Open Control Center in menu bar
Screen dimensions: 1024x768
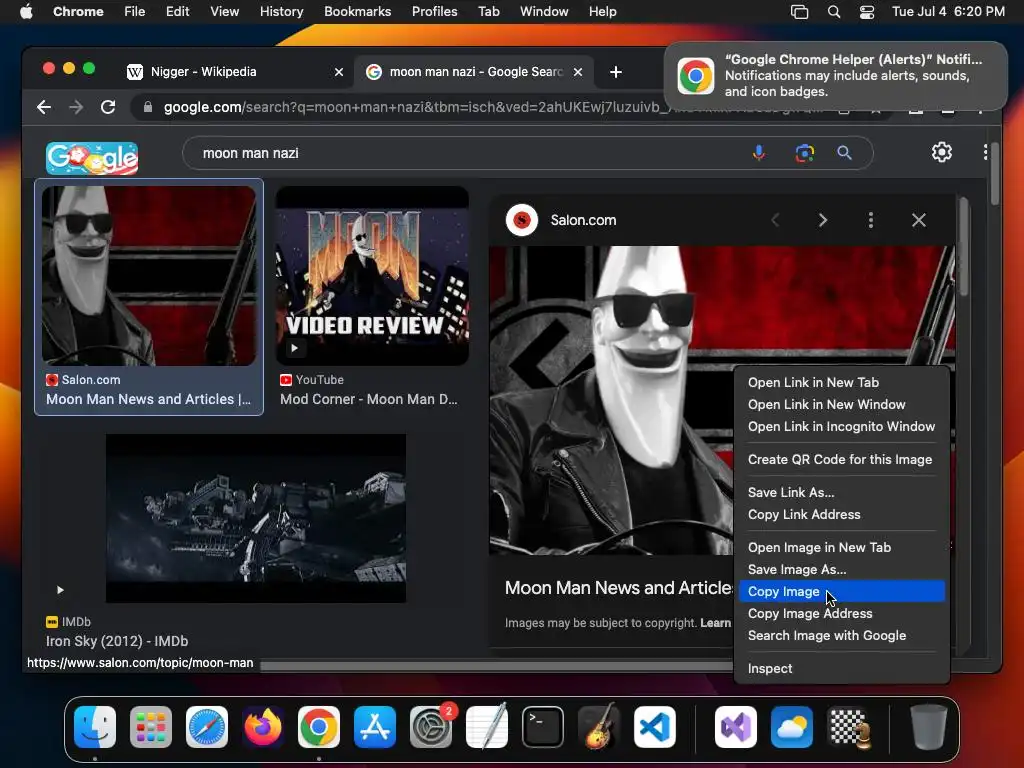click(x=867, y=12)
